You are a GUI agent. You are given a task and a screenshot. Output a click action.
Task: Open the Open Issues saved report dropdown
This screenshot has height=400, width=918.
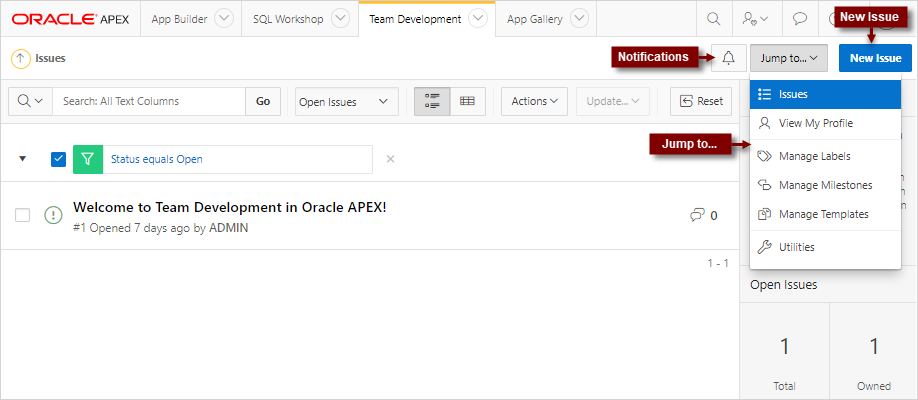(347, 101)
